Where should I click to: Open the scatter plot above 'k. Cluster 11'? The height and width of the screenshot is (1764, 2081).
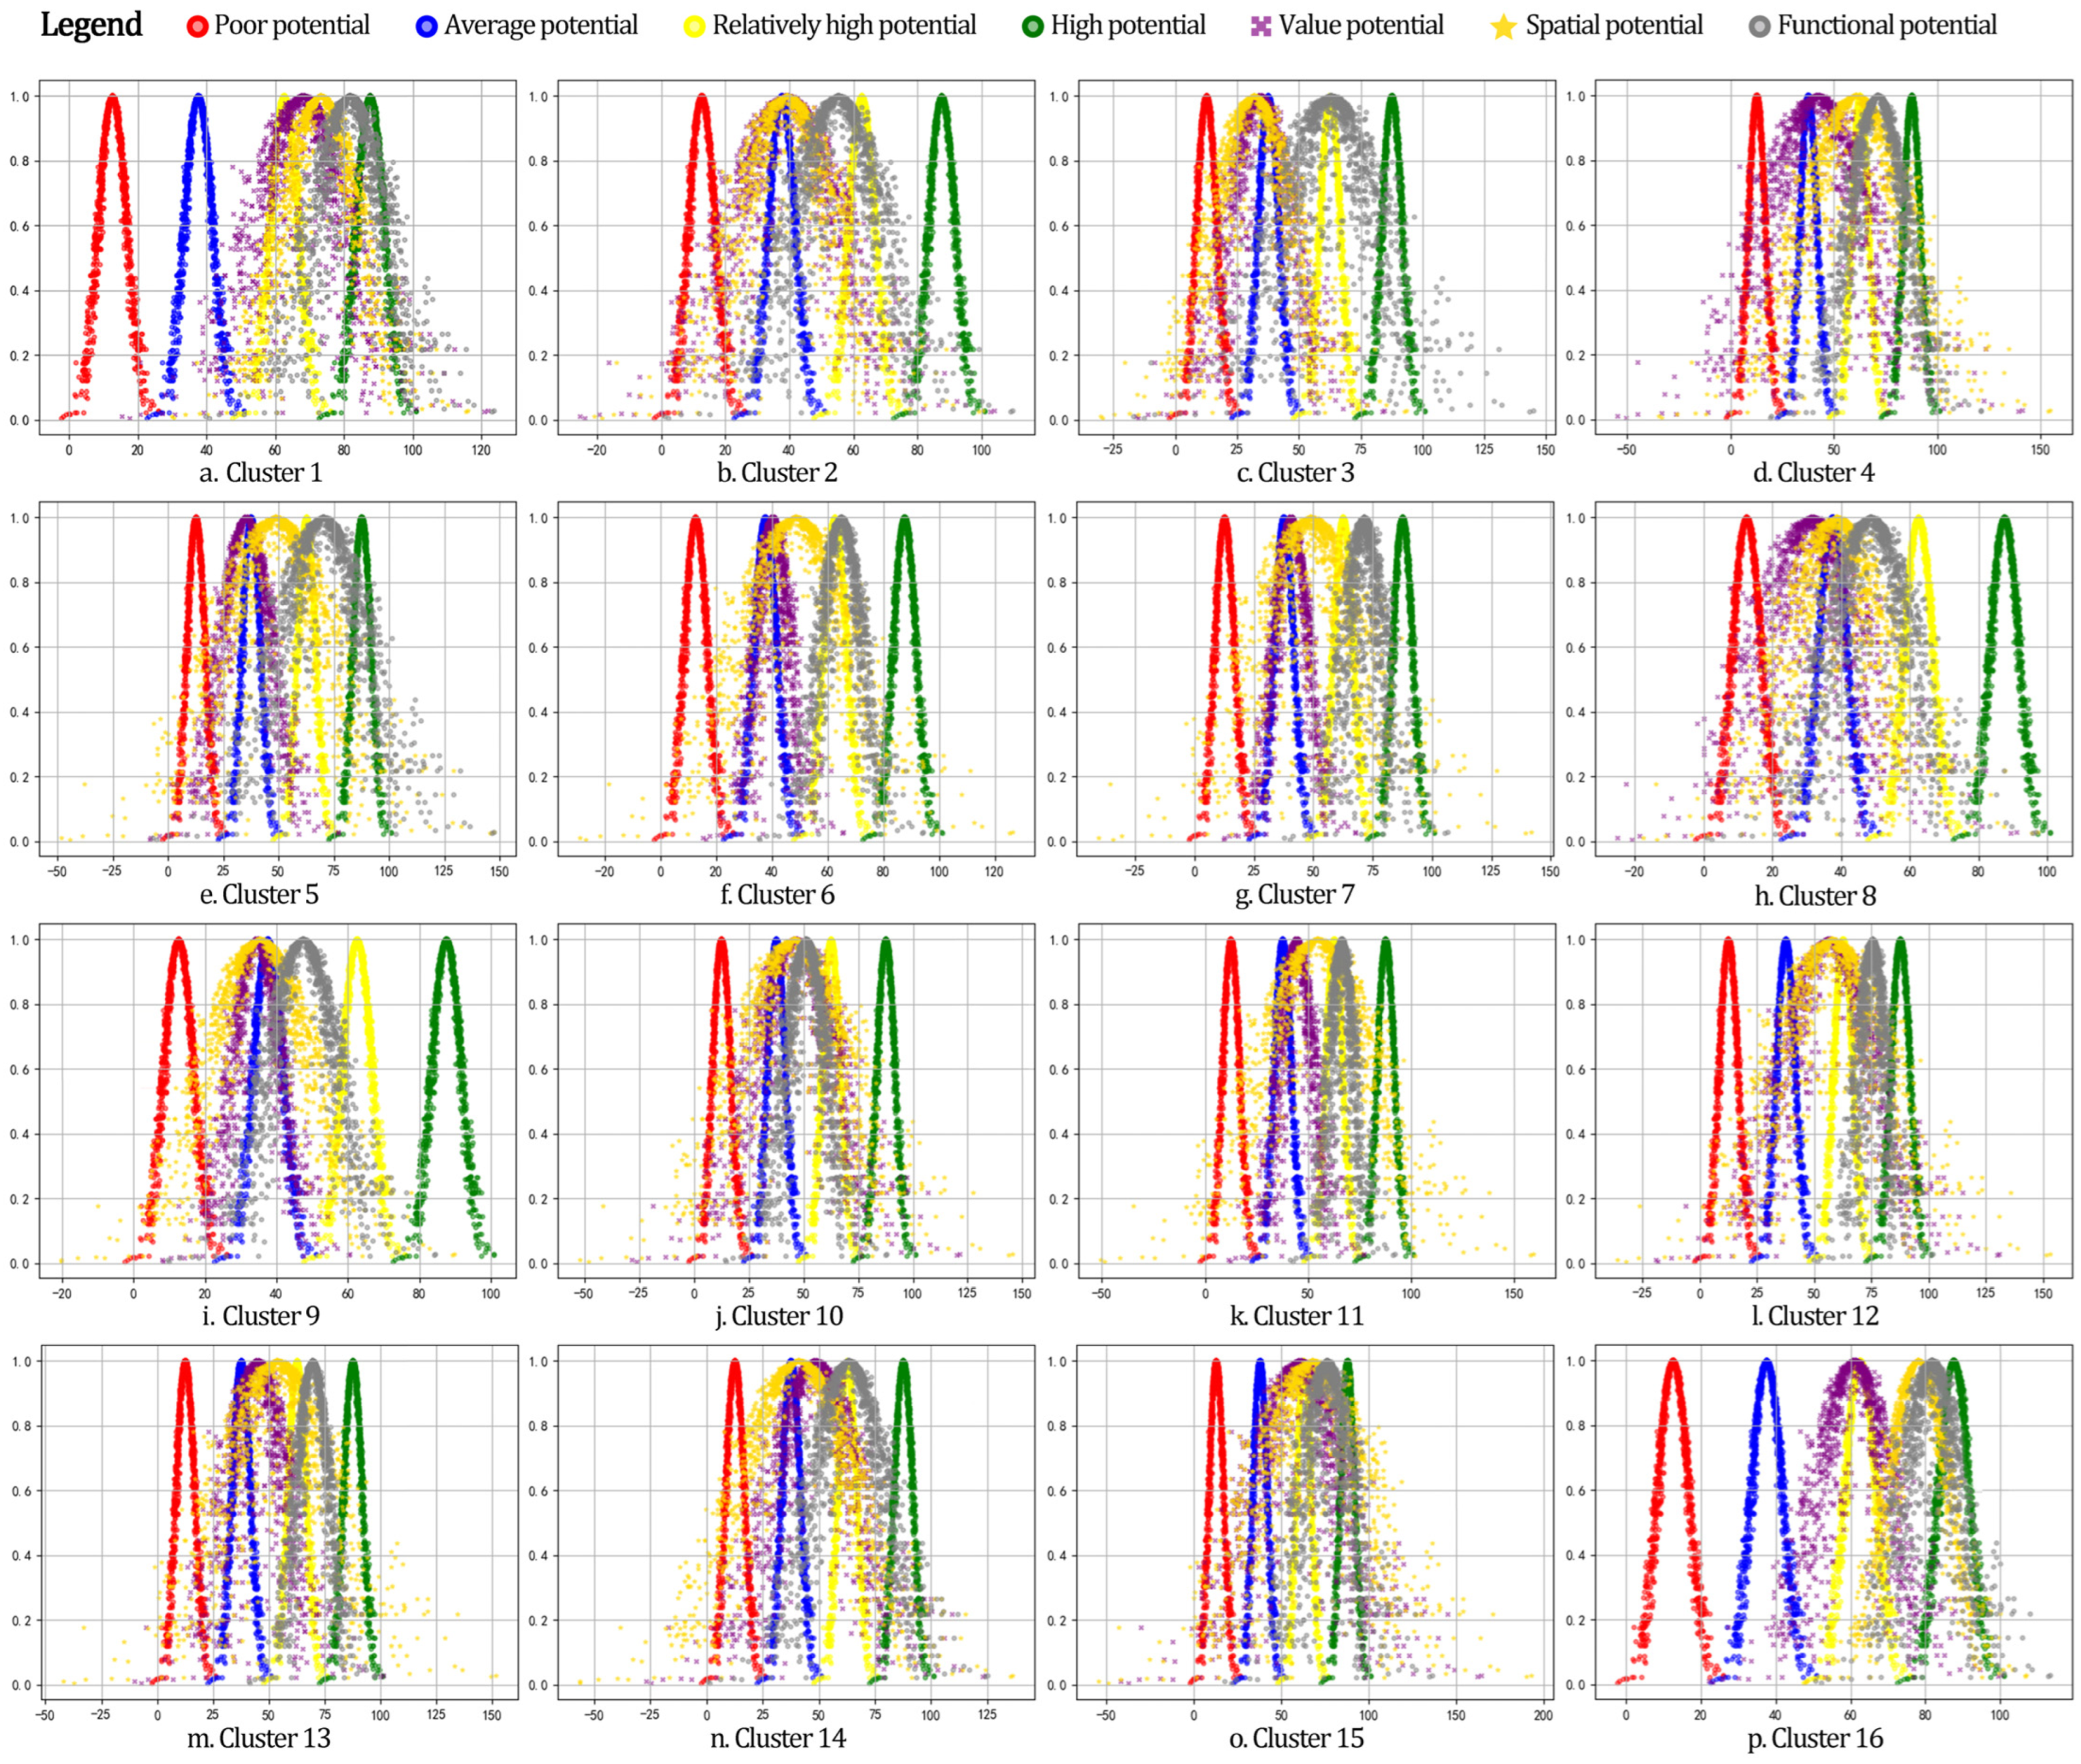[x=1317, y=1100]
